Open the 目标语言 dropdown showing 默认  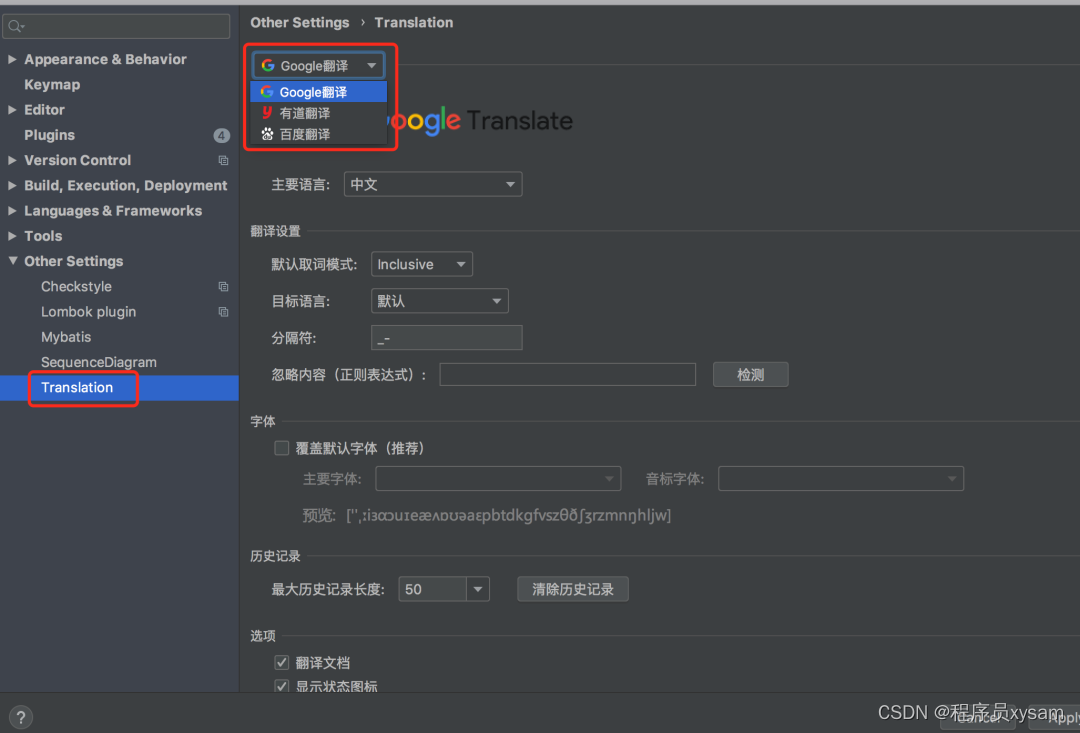tap(439, 301)
